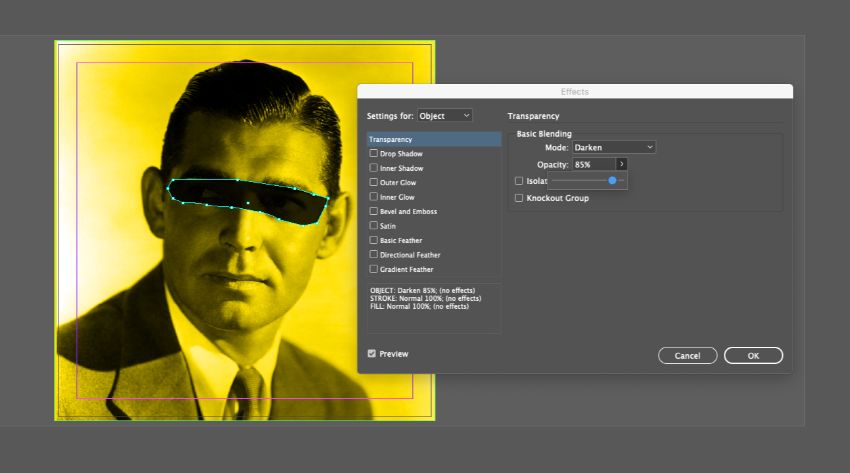The width and height of the screenshot is (850, 473).
Task: Enable the Basic Feather checkbox
Action: (x=374, y=240)
